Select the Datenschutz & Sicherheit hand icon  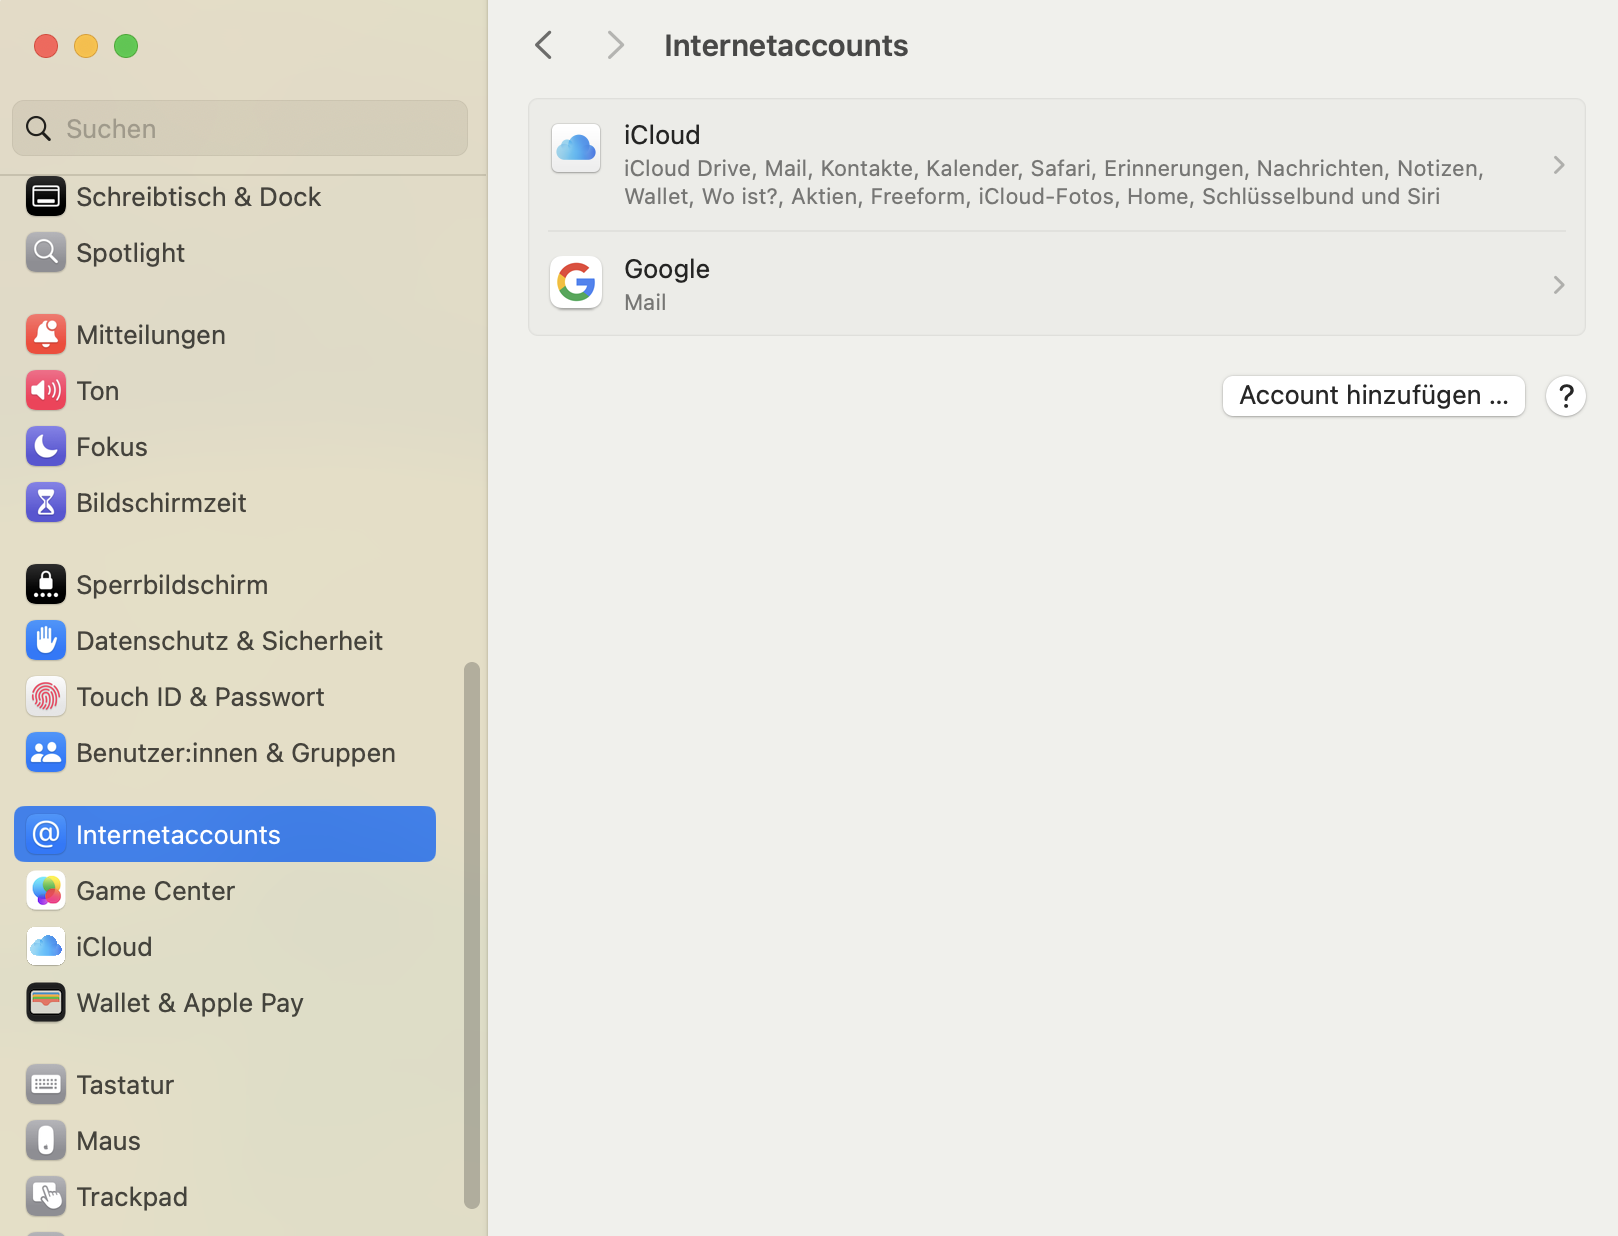point(46,641)
